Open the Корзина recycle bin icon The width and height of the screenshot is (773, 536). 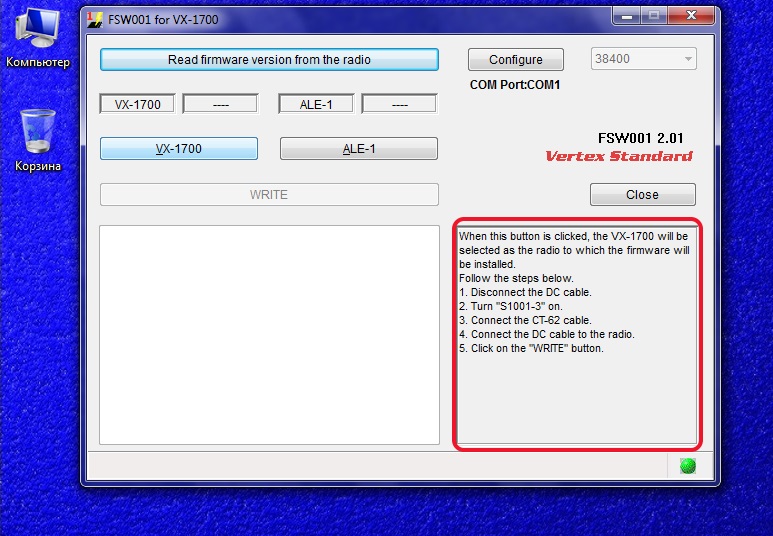37,141
